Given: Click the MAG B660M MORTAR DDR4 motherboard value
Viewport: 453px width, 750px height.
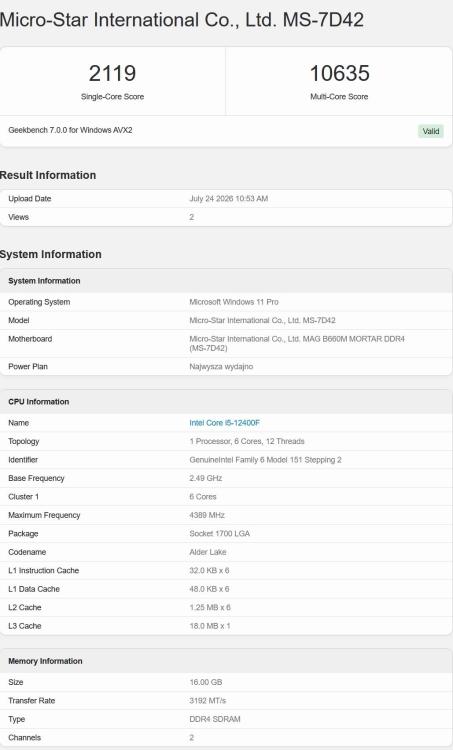Looking at the screenshot, I should pos(297,343).
